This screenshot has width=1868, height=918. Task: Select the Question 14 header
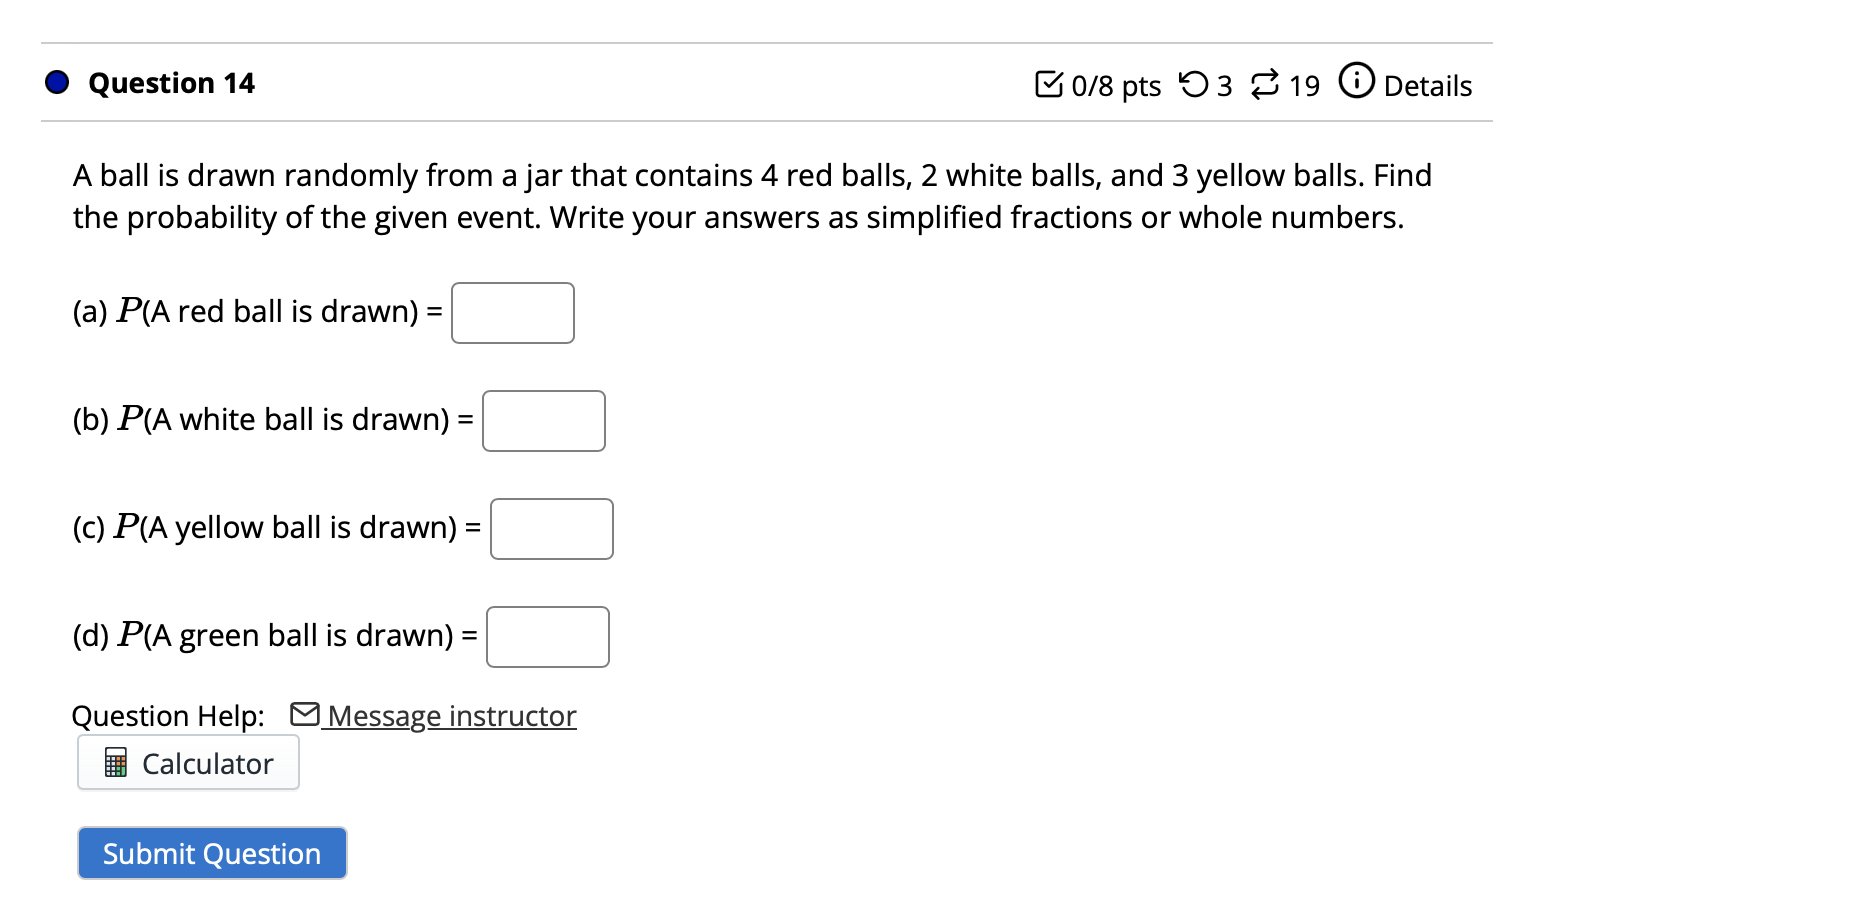click(168, 82)
